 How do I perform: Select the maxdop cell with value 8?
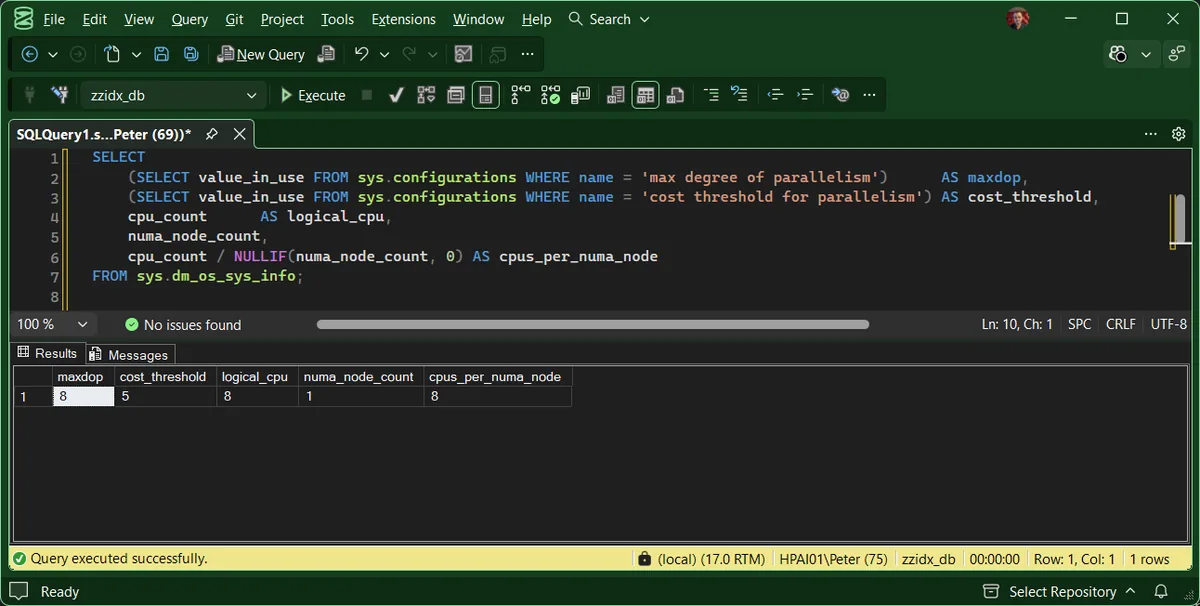[84, 396]
